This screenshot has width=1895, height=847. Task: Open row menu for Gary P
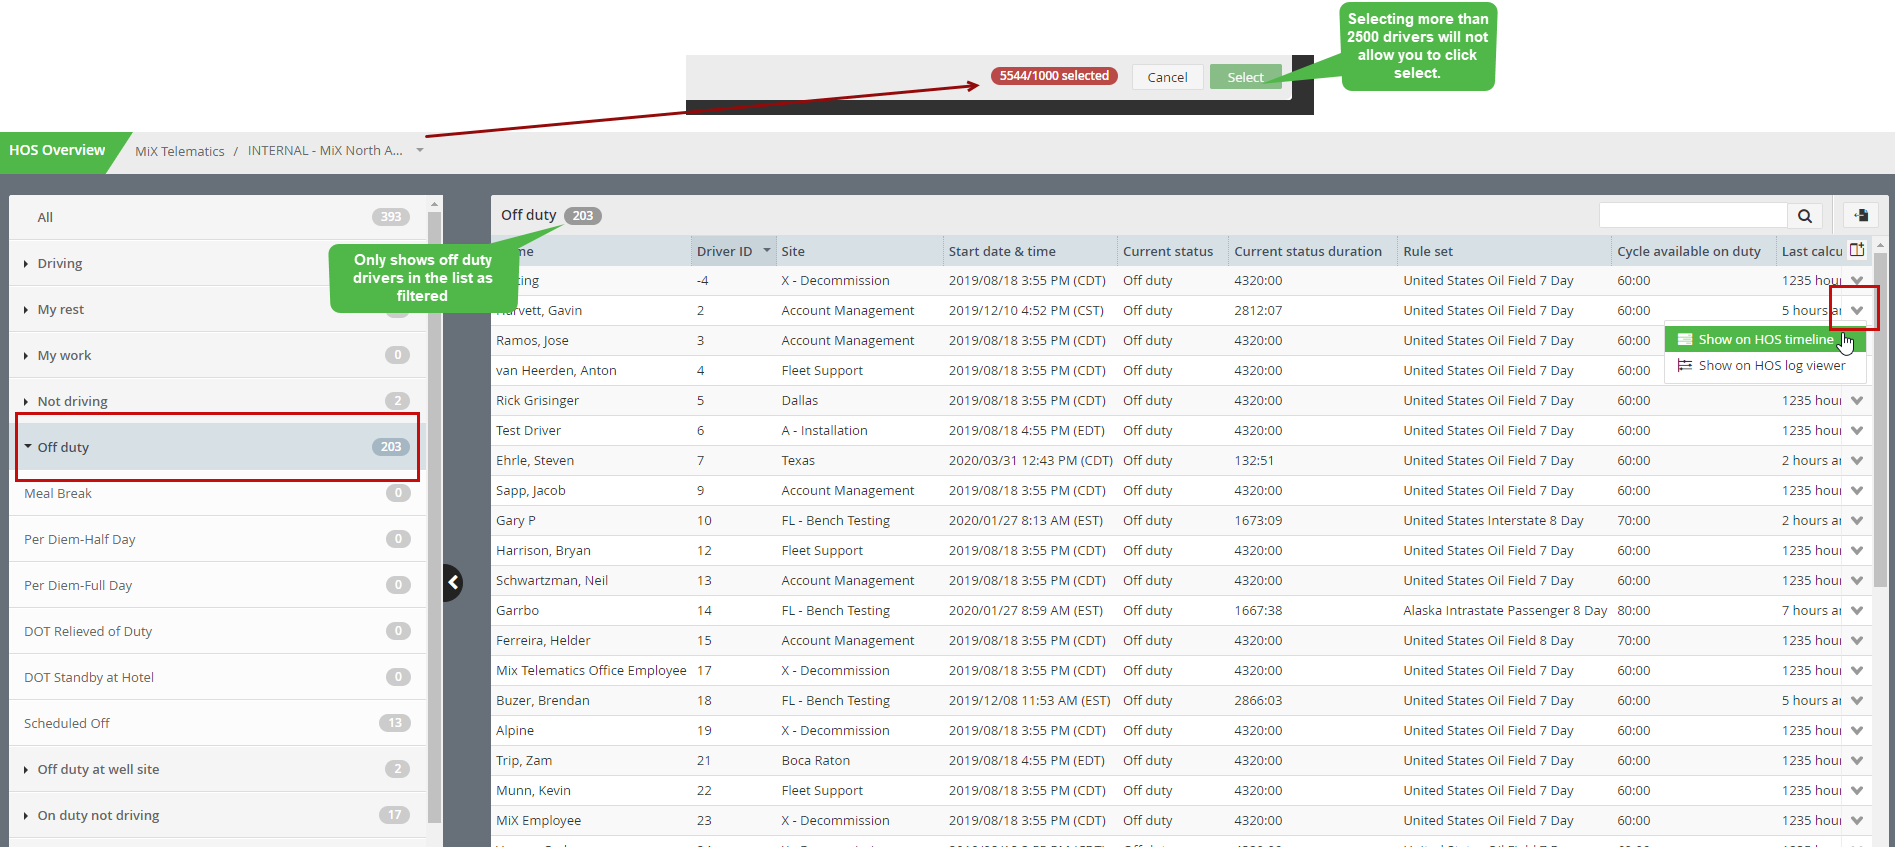click(1857, 521)
